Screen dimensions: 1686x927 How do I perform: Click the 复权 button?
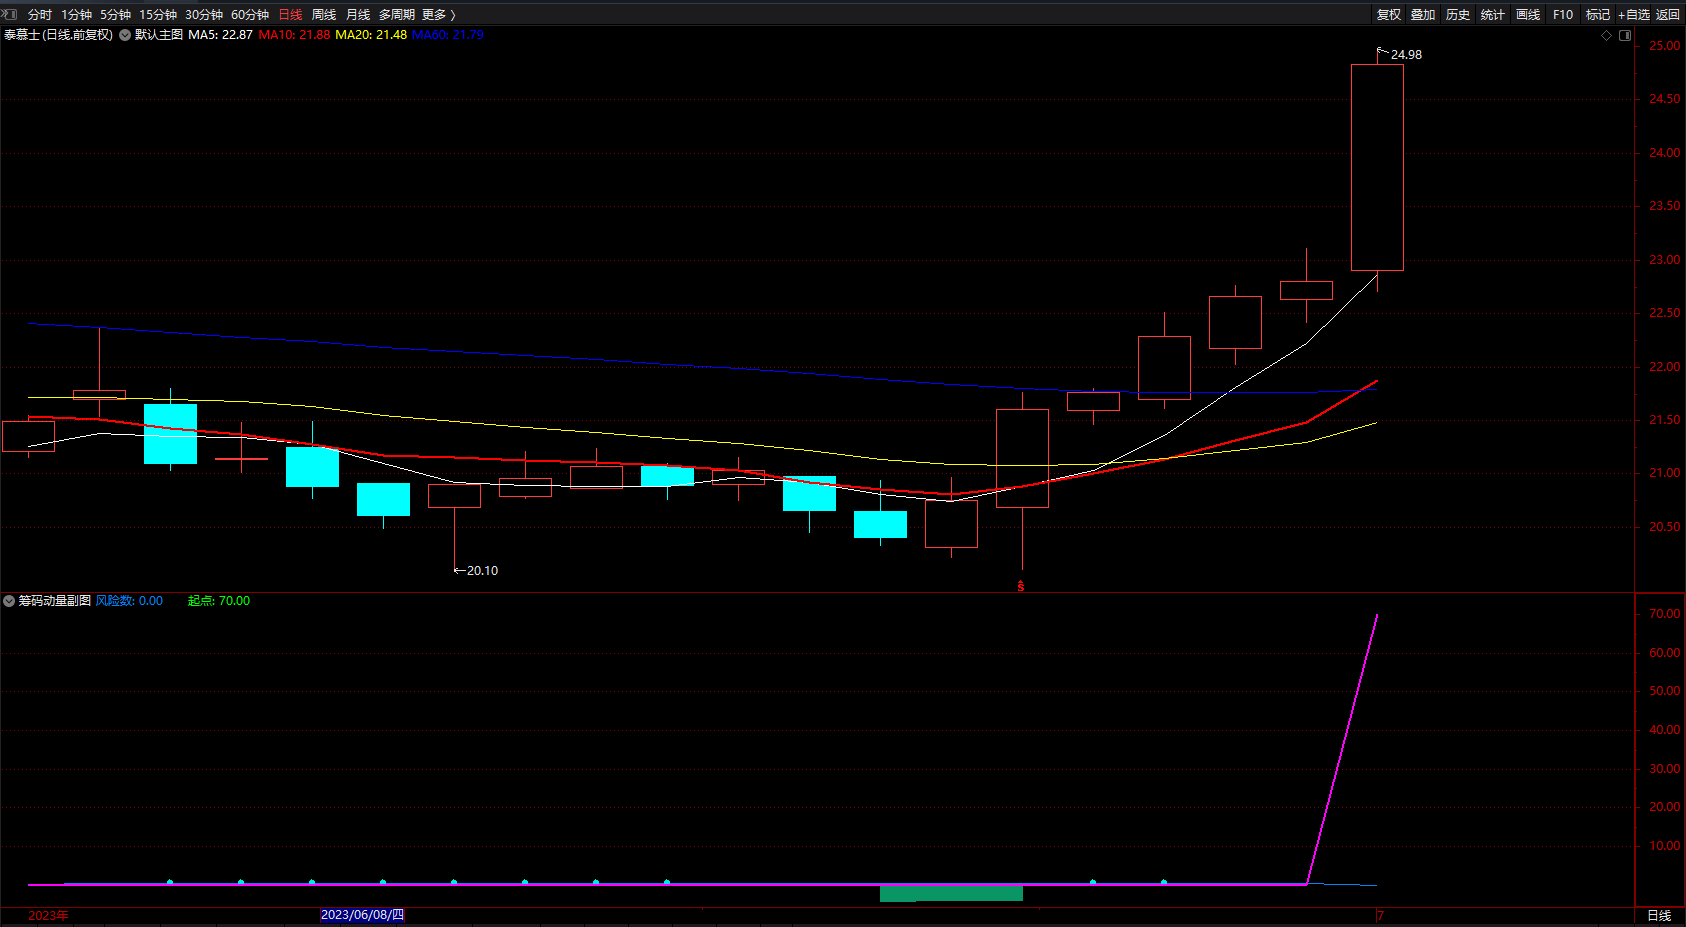tap(1389, 15)
